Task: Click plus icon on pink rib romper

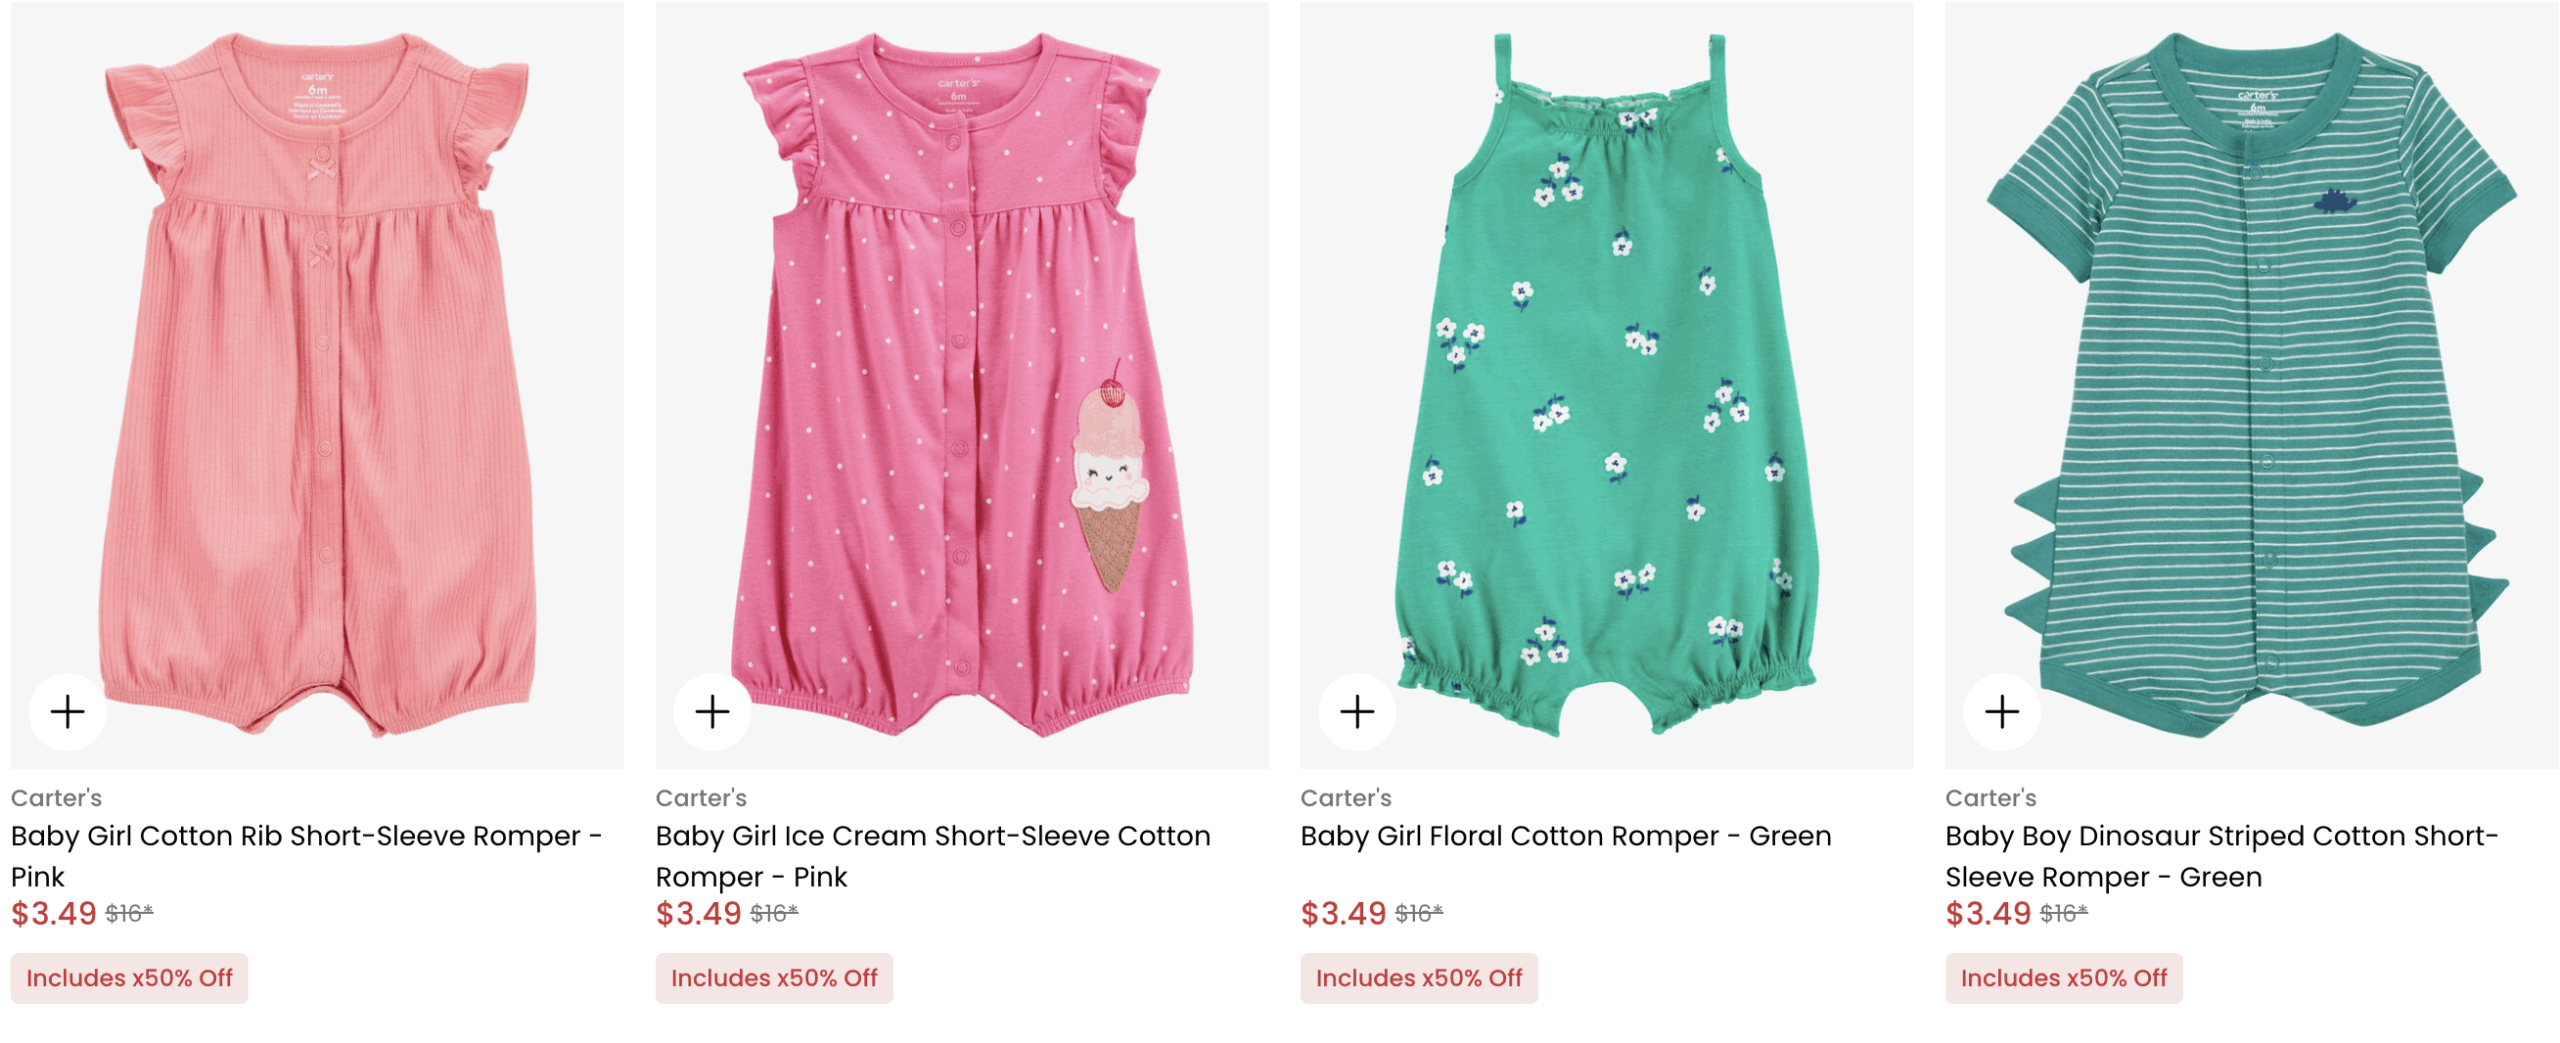Action: 67,712
